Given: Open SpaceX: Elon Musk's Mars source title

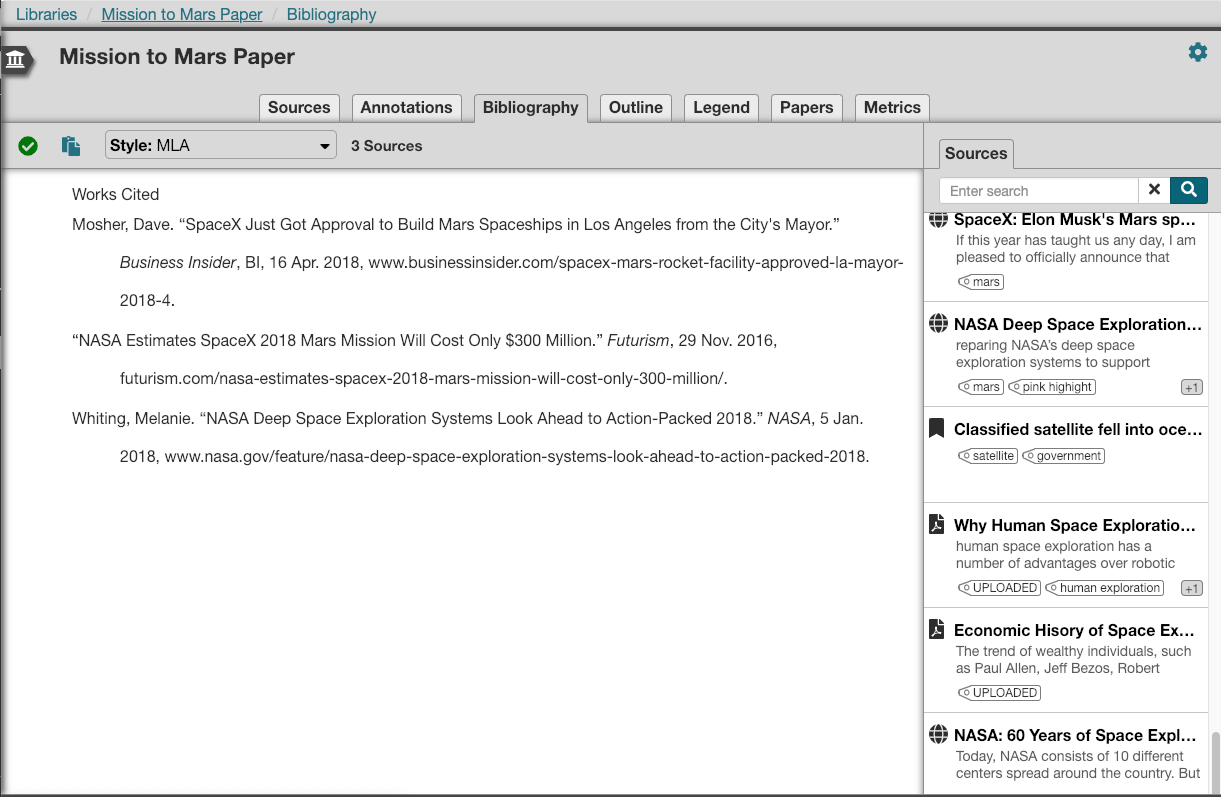Looking at the screenshot, I should coord(1075,219).
